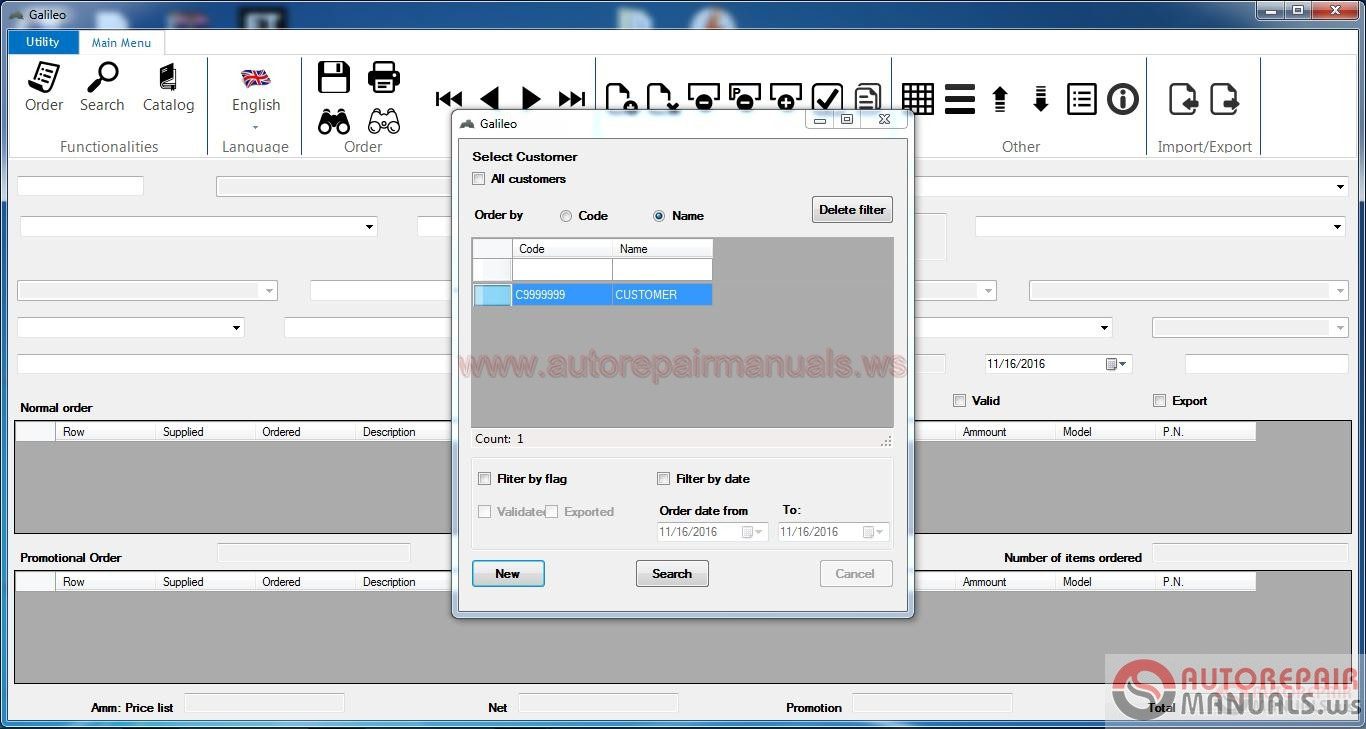Click the downward arrow icon in Other group
Viewport: 1366px width, 729px height.
coord(1040,99)
